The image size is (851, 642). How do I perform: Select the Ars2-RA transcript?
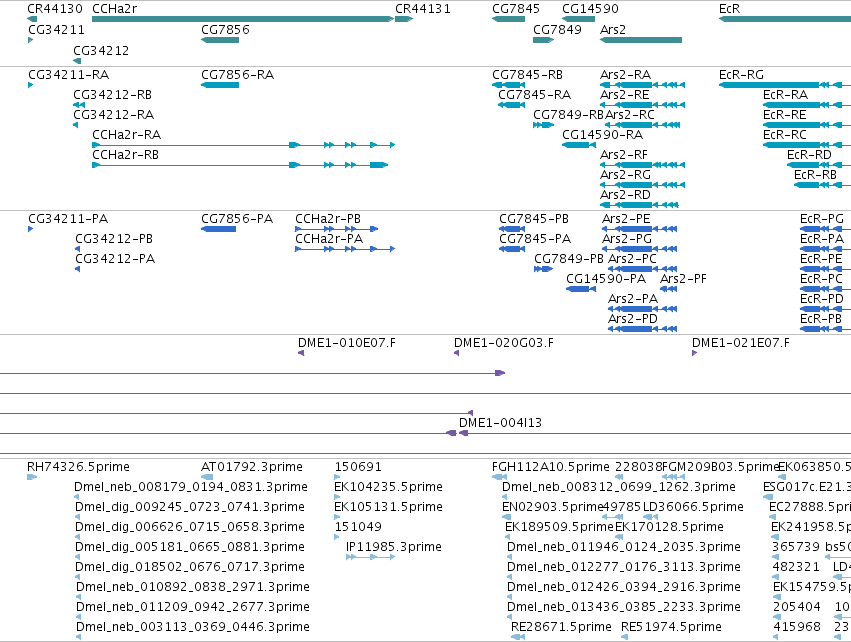pyautogui.click(x=642, y=85)
